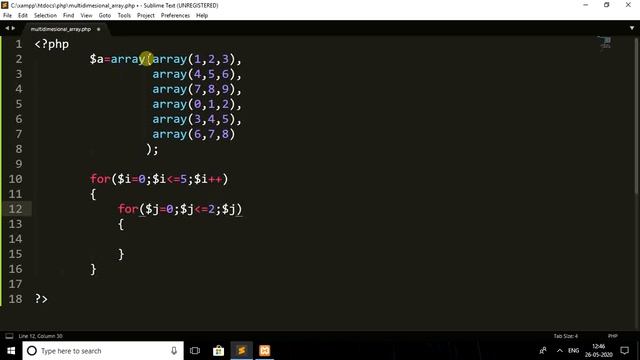Open the Edit menu
This screenshot has height=360, width=640.
(x=22, y=16)
